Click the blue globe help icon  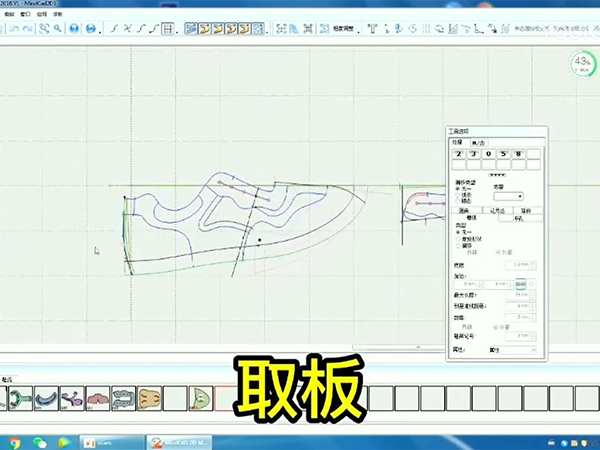[x=74, y=29]
